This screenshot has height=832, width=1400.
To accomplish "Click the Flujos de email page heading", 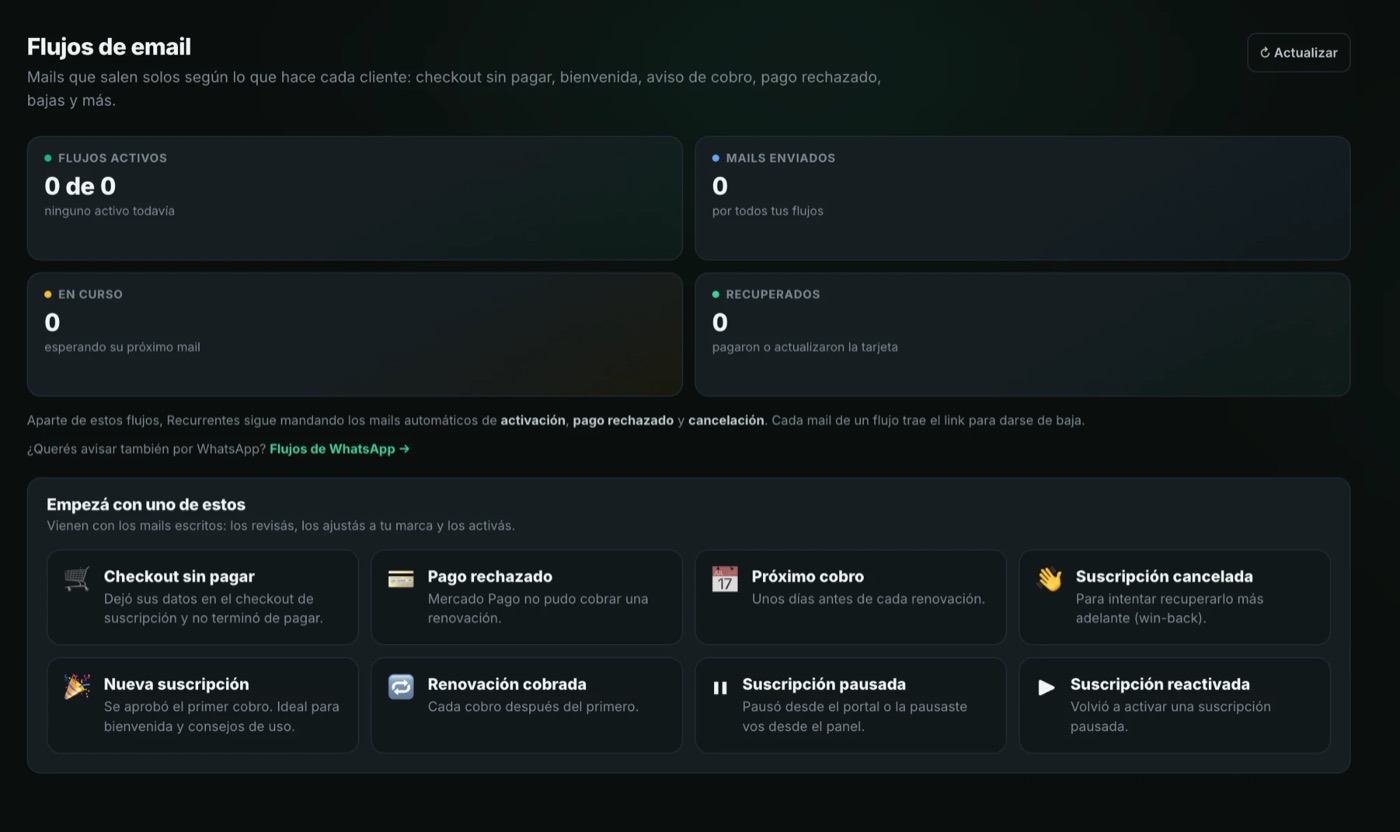I will point(109,47).
